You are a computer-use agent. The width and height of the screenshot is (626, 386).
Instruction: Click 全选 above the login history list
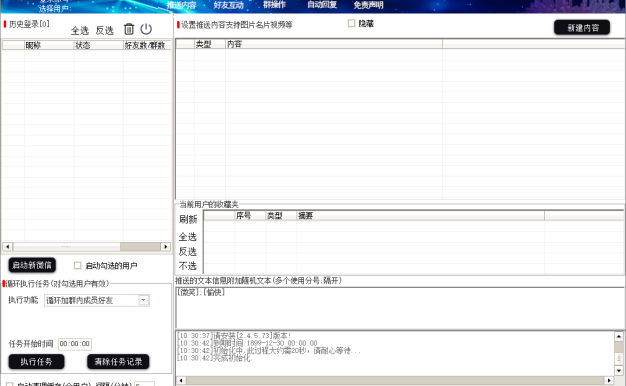coord(80,31)
